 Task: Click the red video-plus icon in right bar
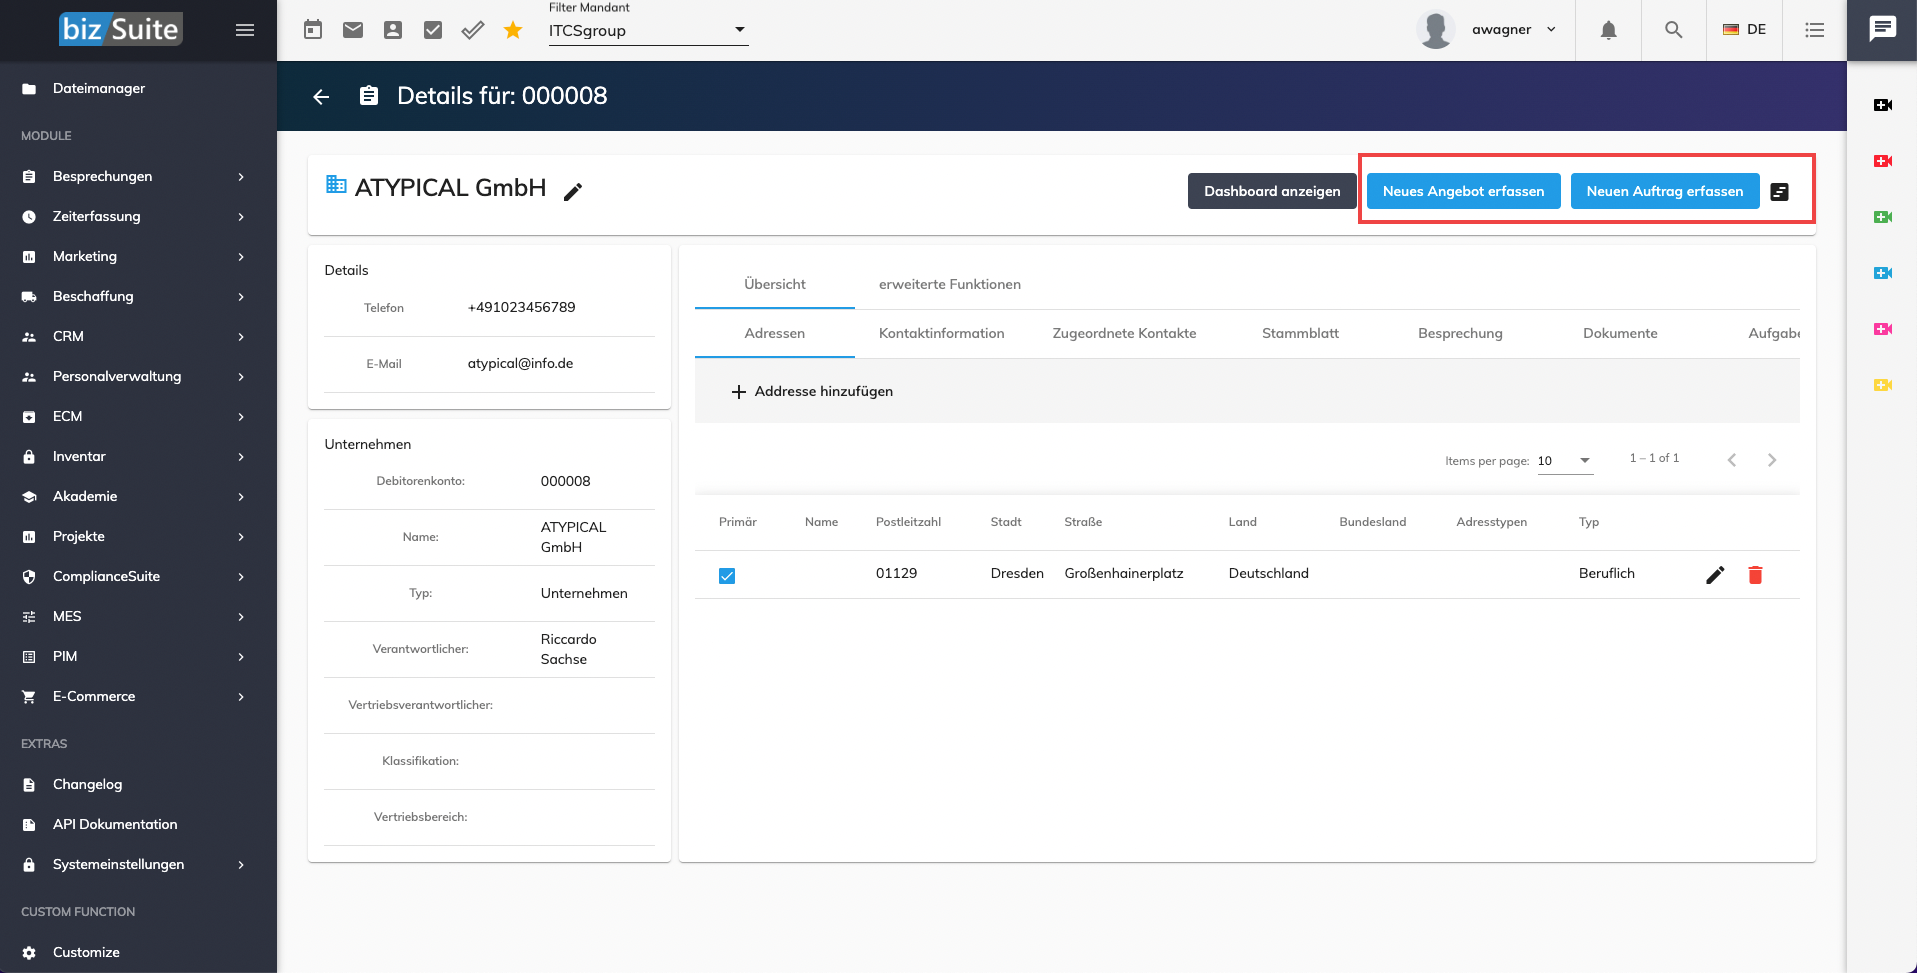[1882, 161]
